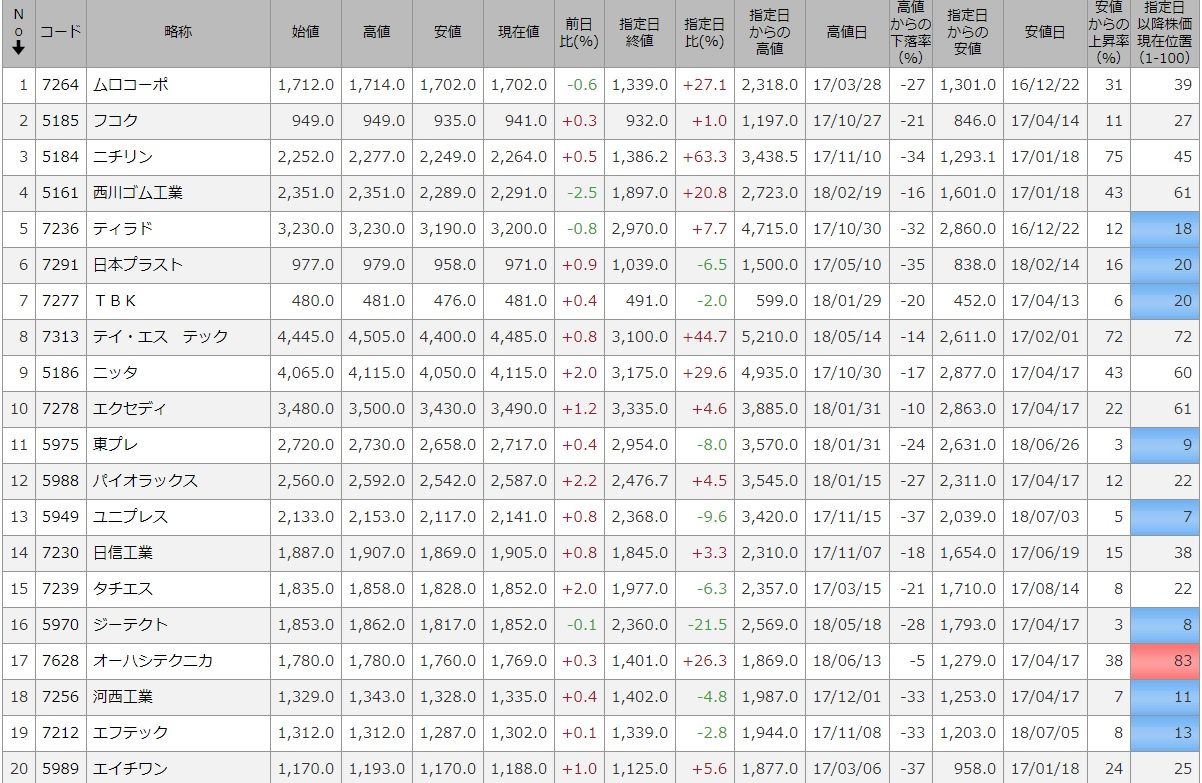The height and width of the screenshot is (783, 1202).
Task: Select the ＴＢＫ company name
Action: [x=115, y=301]
